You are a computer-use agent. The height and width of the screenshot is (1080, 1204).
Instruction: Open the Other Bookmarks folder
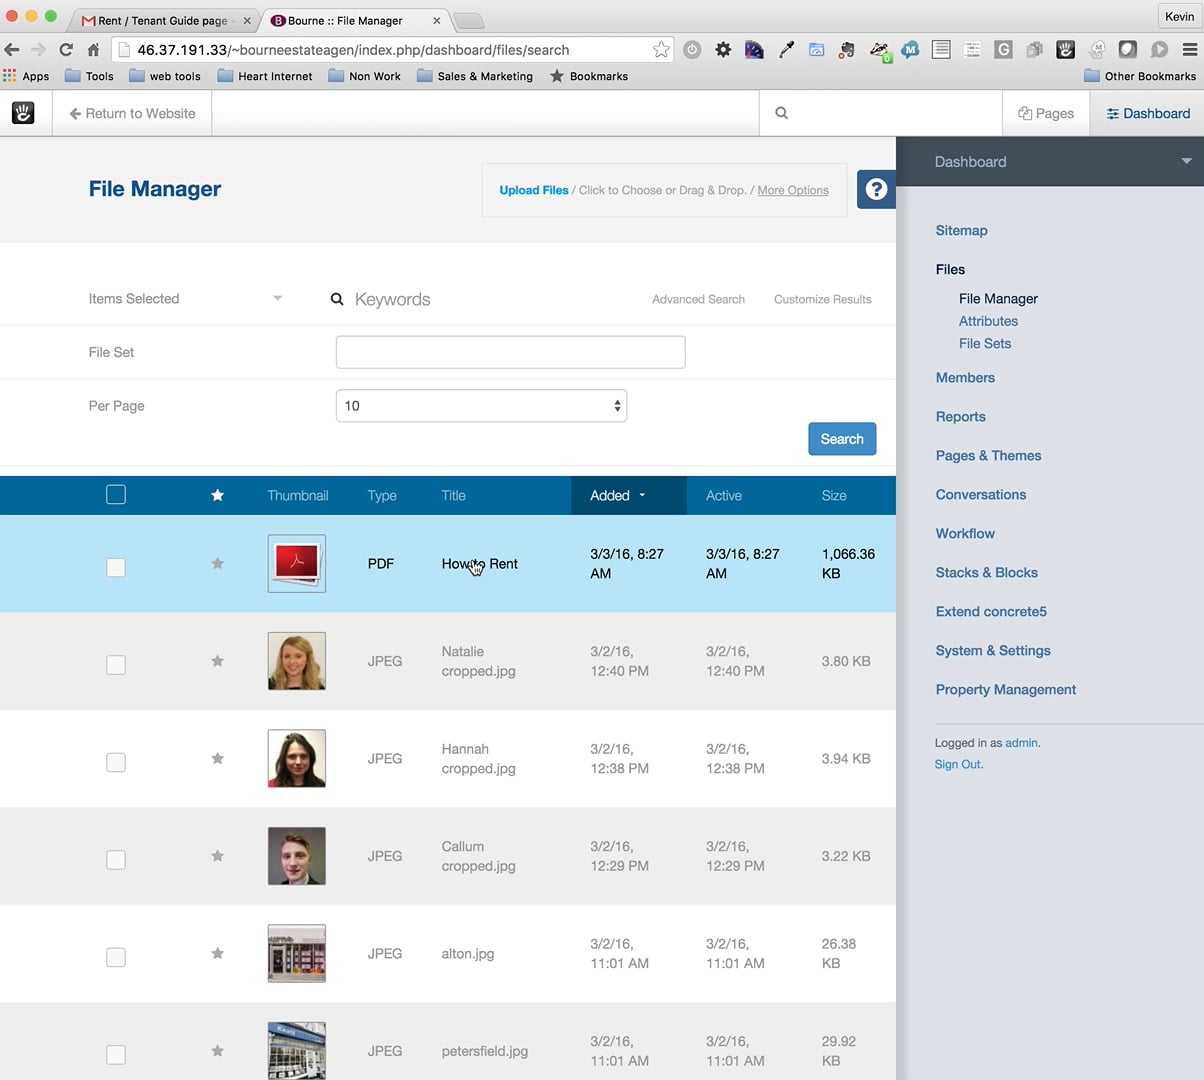[1140, 76]
